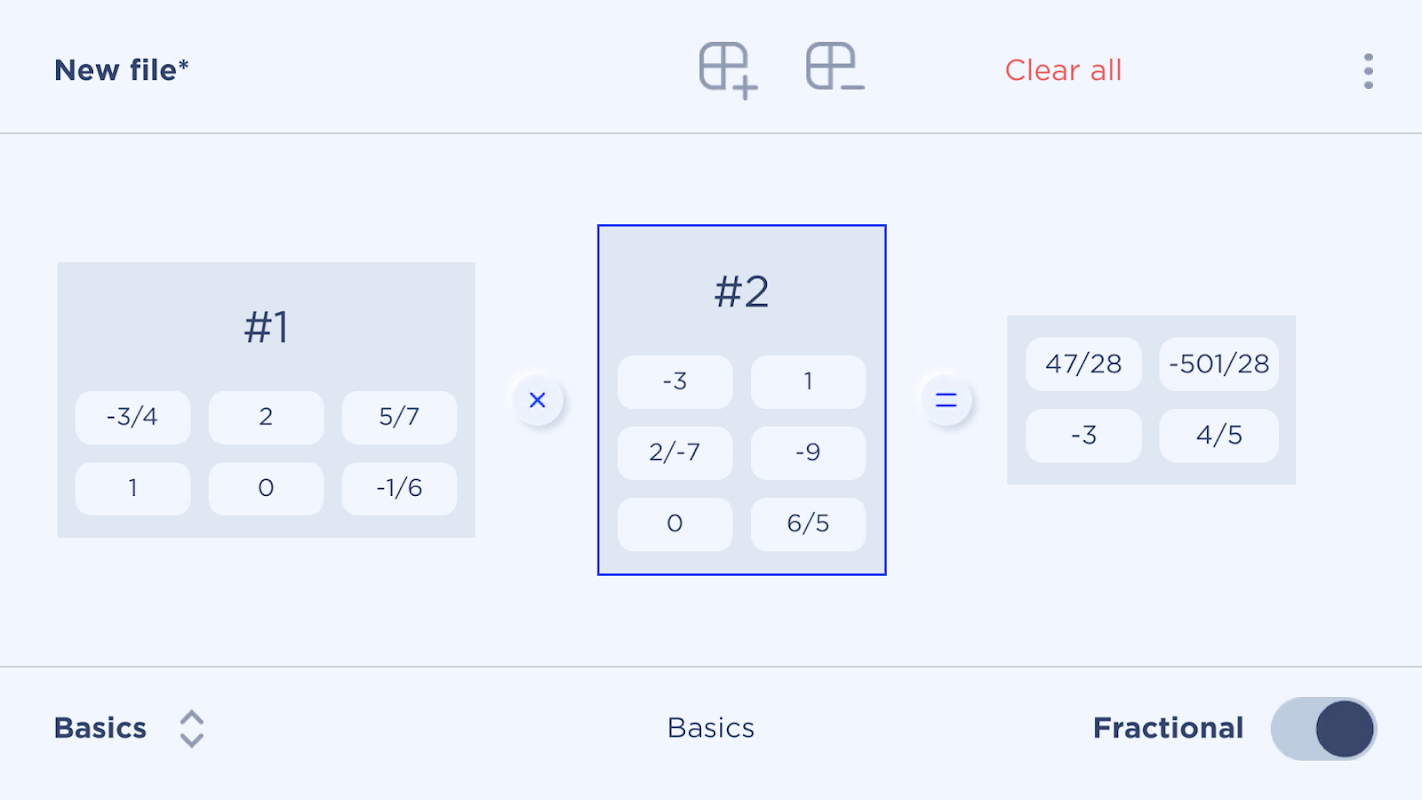Open the three-dot more options menu

click(x=1368, y=71)
